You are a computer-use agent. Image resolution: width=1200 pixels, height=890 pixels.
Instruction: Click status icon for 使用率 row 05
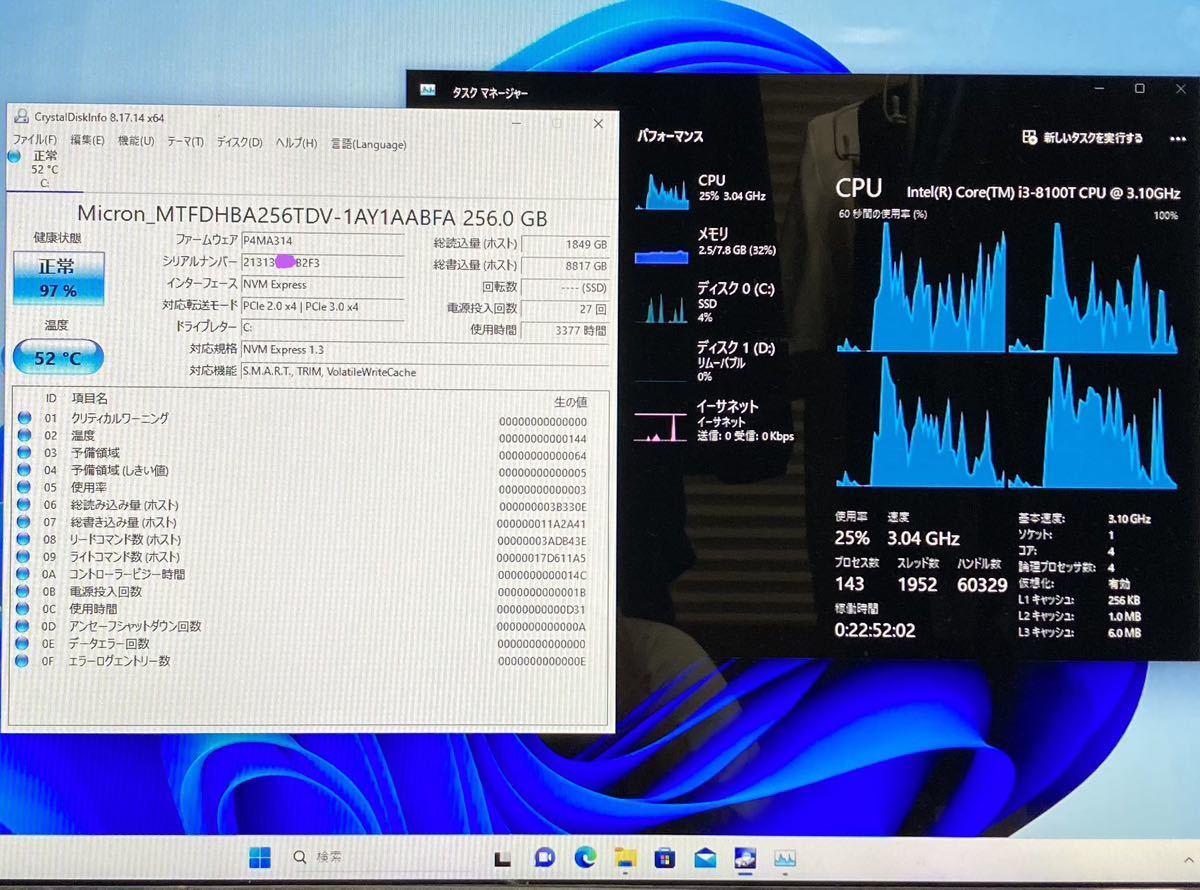pos(24,487)
